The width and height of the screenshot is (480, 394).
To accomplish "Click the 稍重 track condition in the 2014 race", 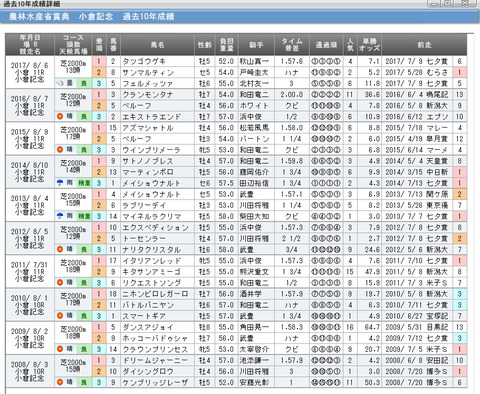I will coord(84,183).
